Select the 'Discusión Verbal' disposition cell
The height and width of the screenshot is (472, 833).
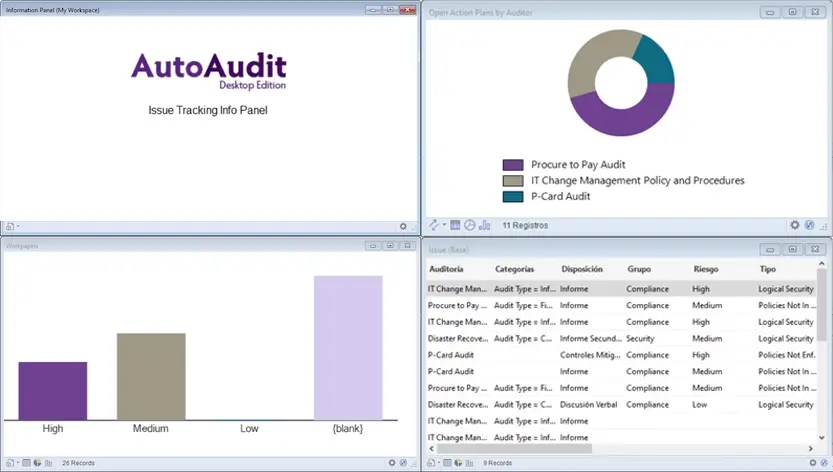coord(589,404)
